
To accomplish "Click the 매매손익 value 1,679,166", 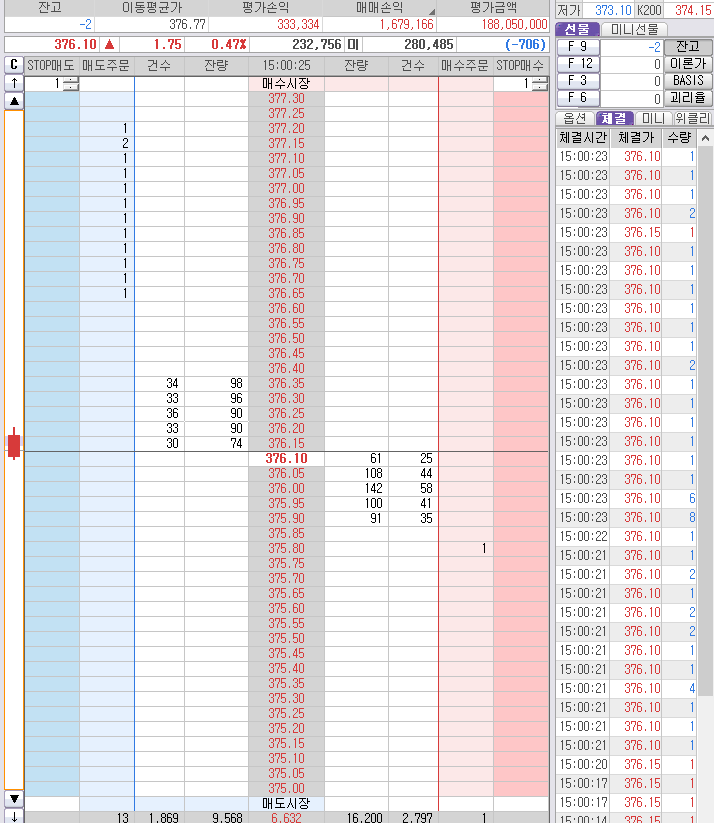I will click(406, 25).
